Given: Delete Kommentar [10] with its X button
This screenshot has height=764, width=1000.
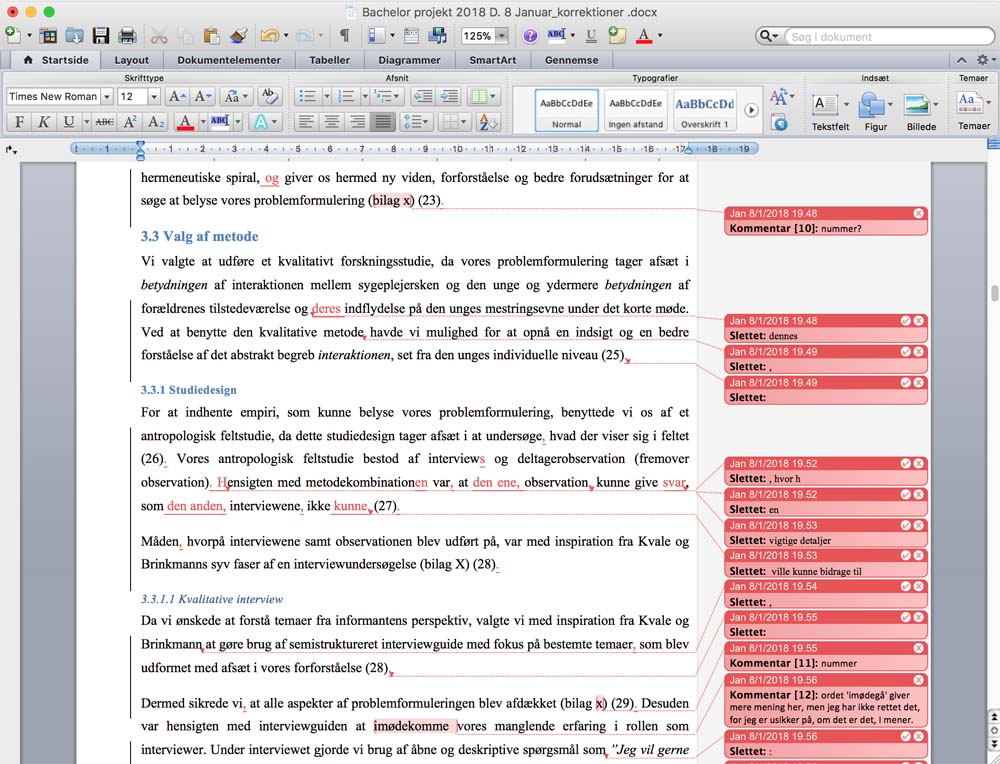Looking at the screenshot, I should coord(918,214).
